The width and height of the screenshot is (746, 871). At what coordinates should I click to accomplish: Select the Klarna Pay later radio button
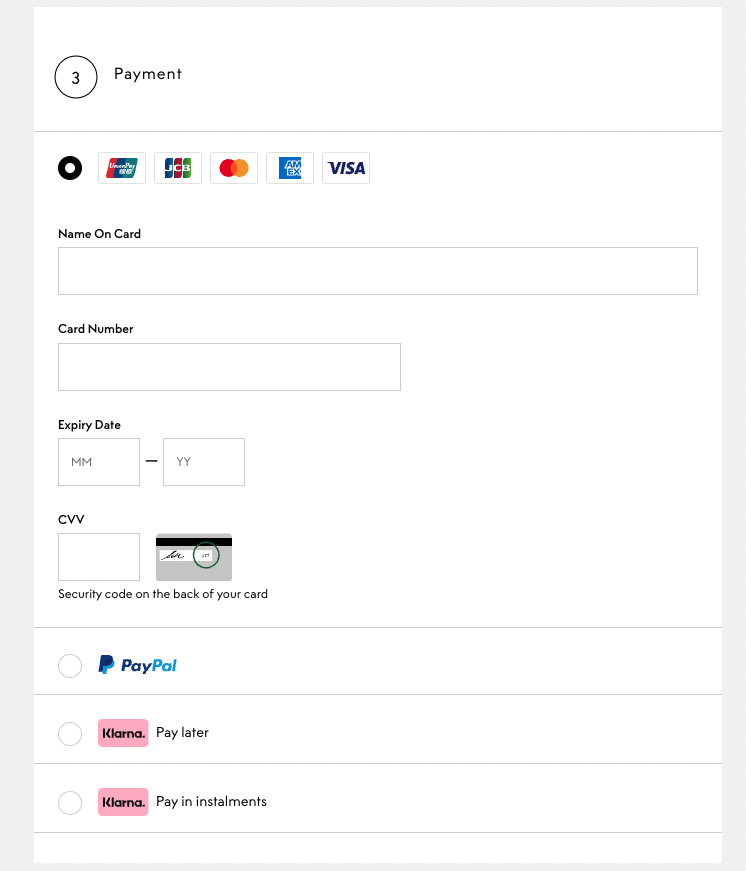pos(70,734)
